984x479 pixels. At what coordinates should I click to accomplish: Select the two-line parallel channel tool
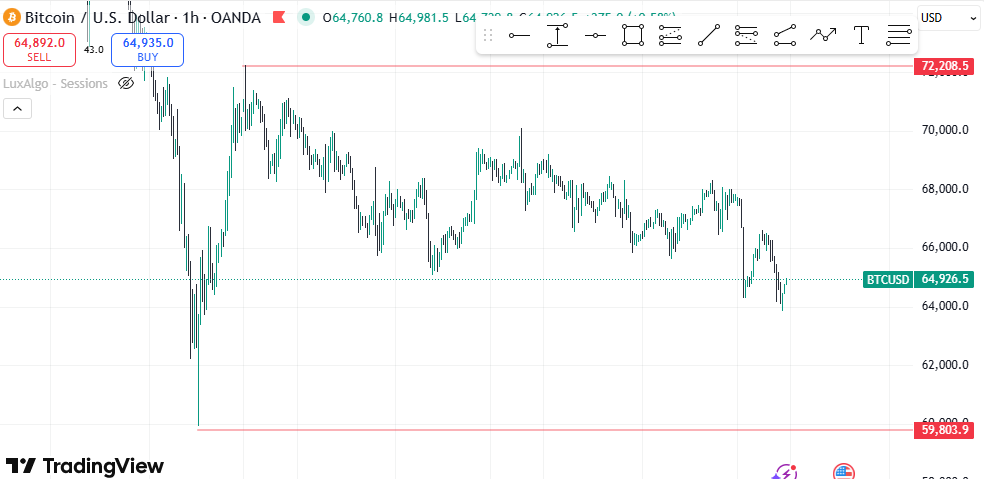coord(785,35)
